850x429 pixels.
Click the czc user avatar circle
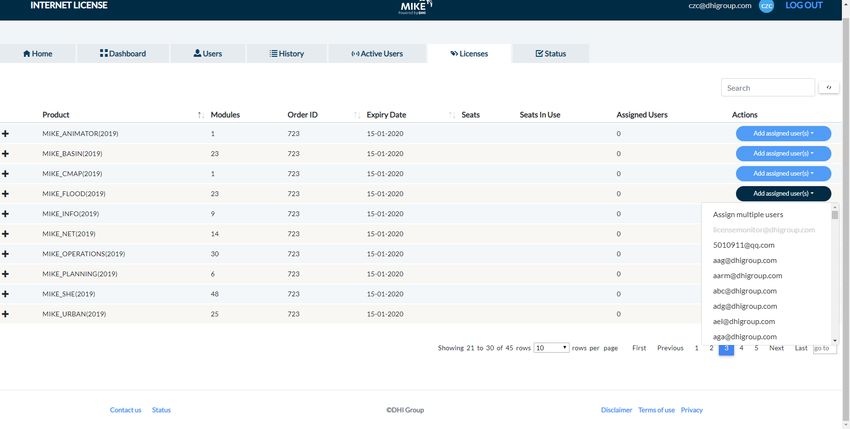[x=766, y=5]
